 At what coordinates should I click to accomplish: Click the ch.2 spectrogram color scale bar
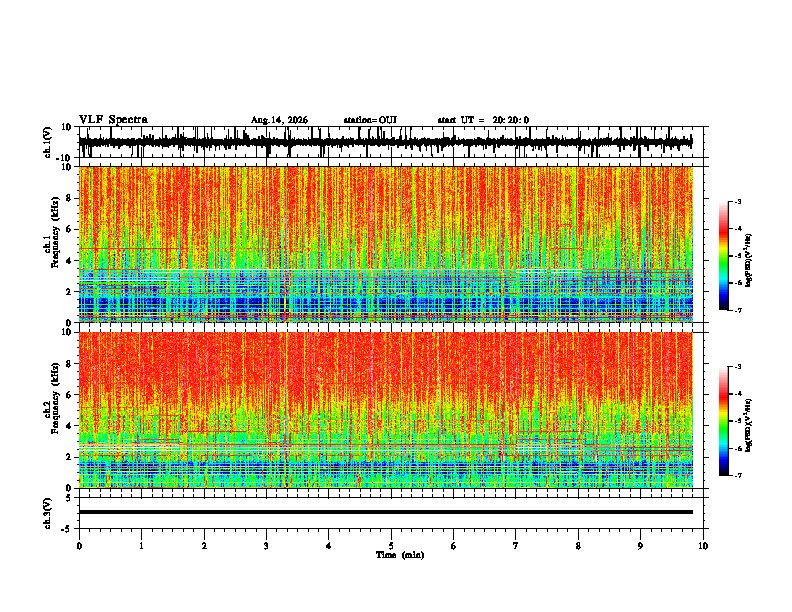(x=723, y=421)
